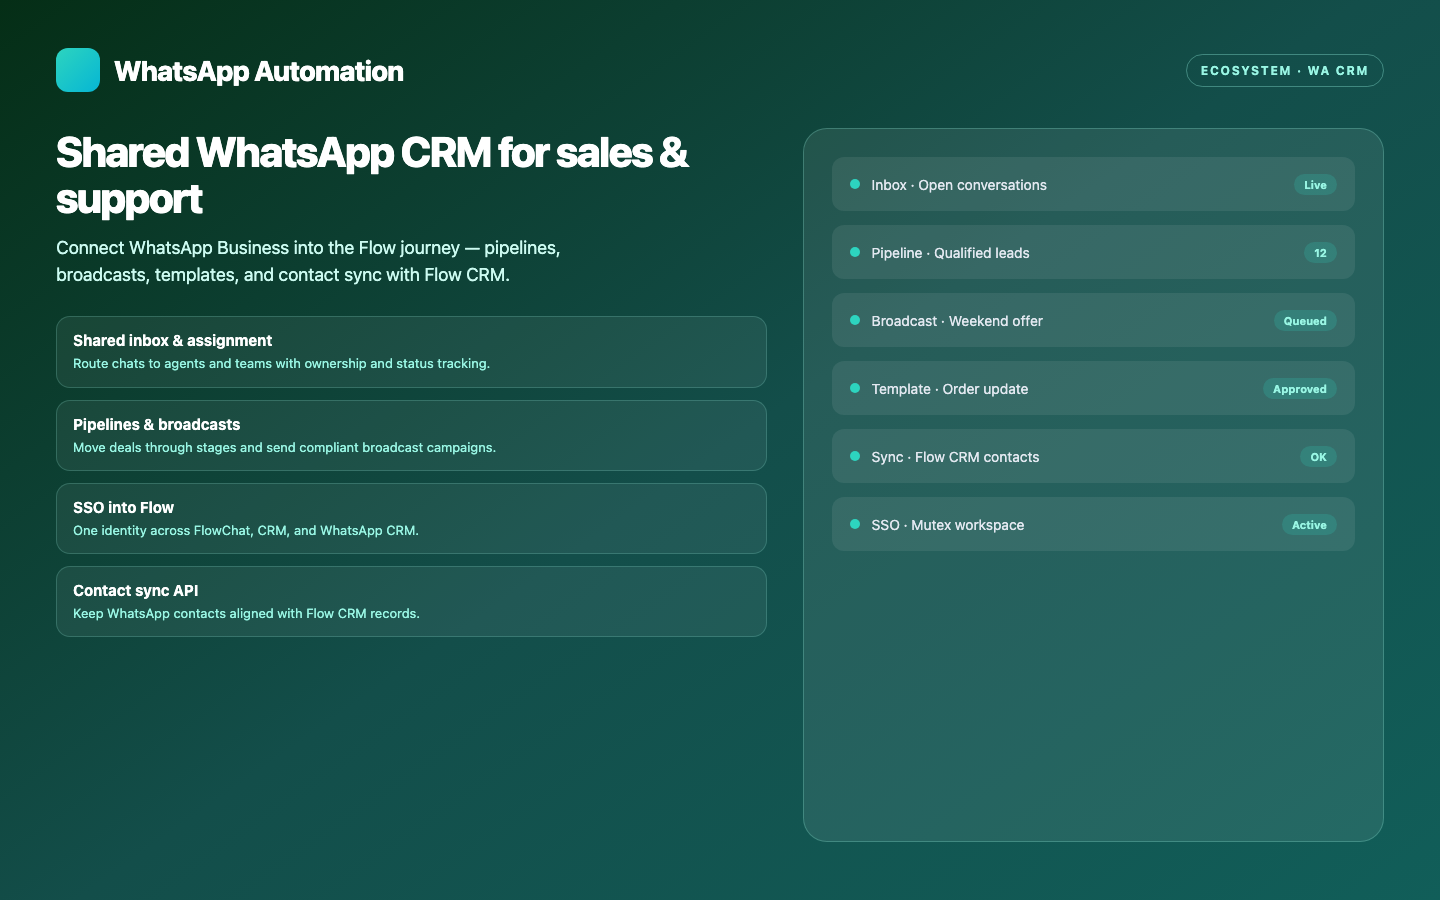This screenshot has height=900, width=1440.
Task: Select the Broadcast · Weekend offer row
Action: click(1093, 320)
